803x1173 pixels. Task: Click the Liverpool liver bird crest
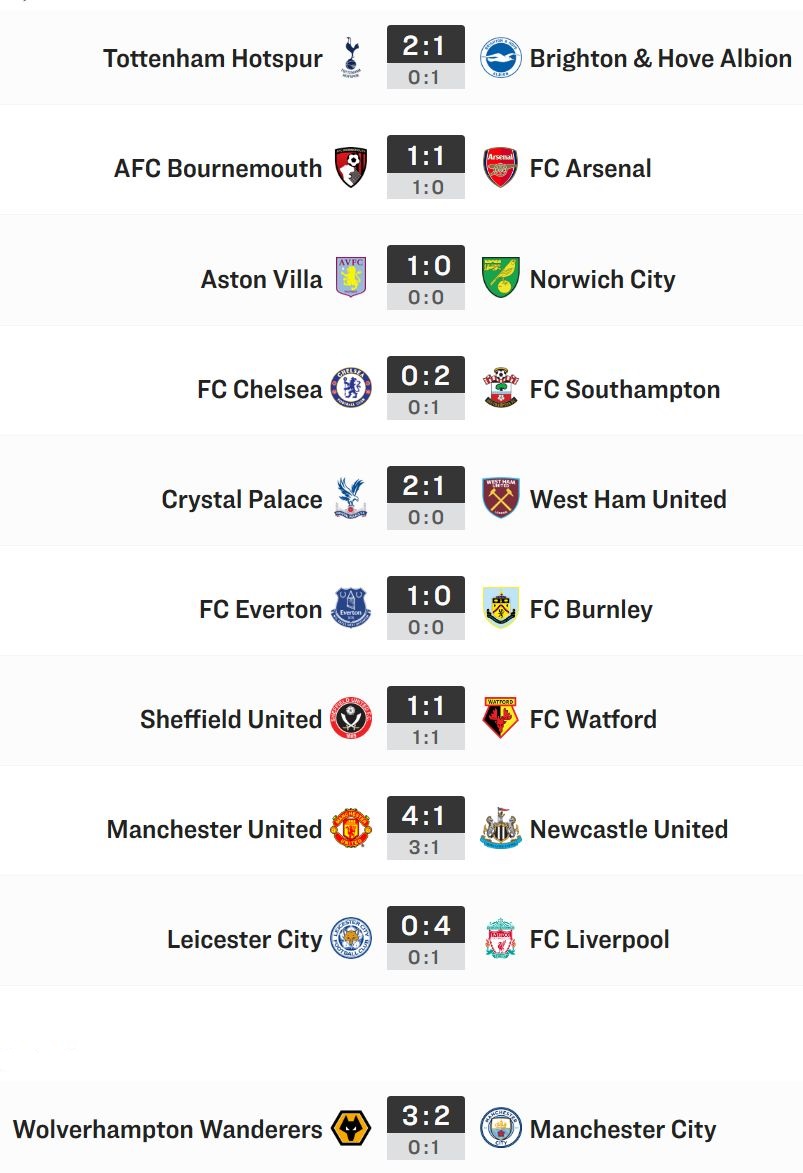(501, 938)
